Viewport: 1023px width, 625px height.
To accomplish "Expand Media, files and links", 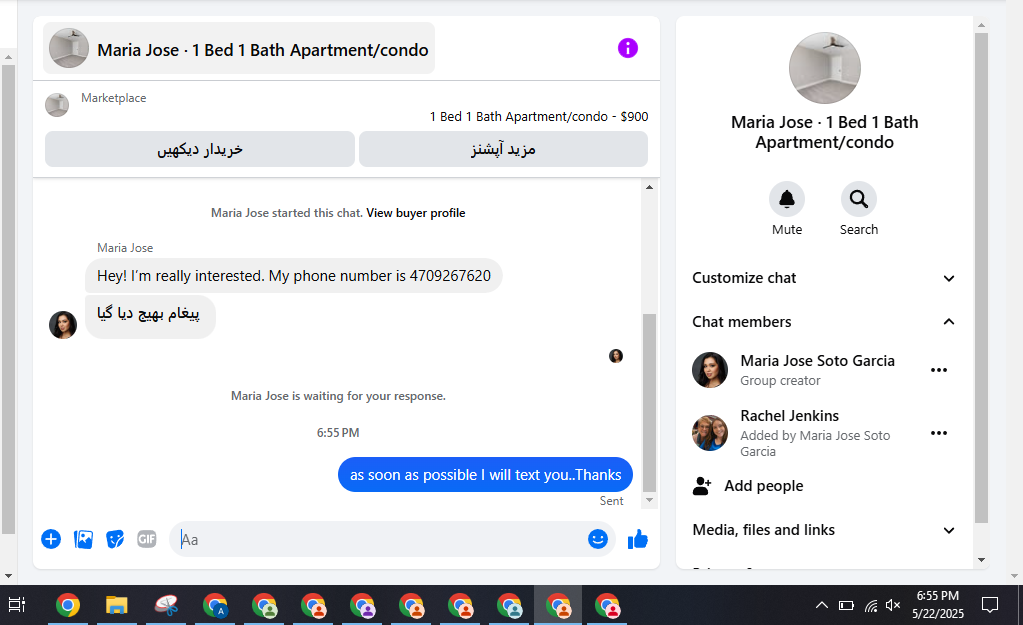I will 823,530.
